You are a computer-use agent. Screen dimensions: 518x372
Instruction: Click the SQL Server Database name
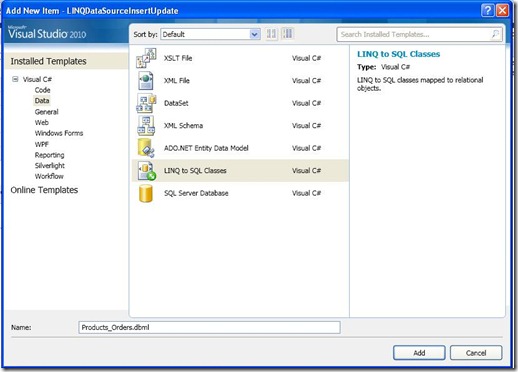coord(196,193)
